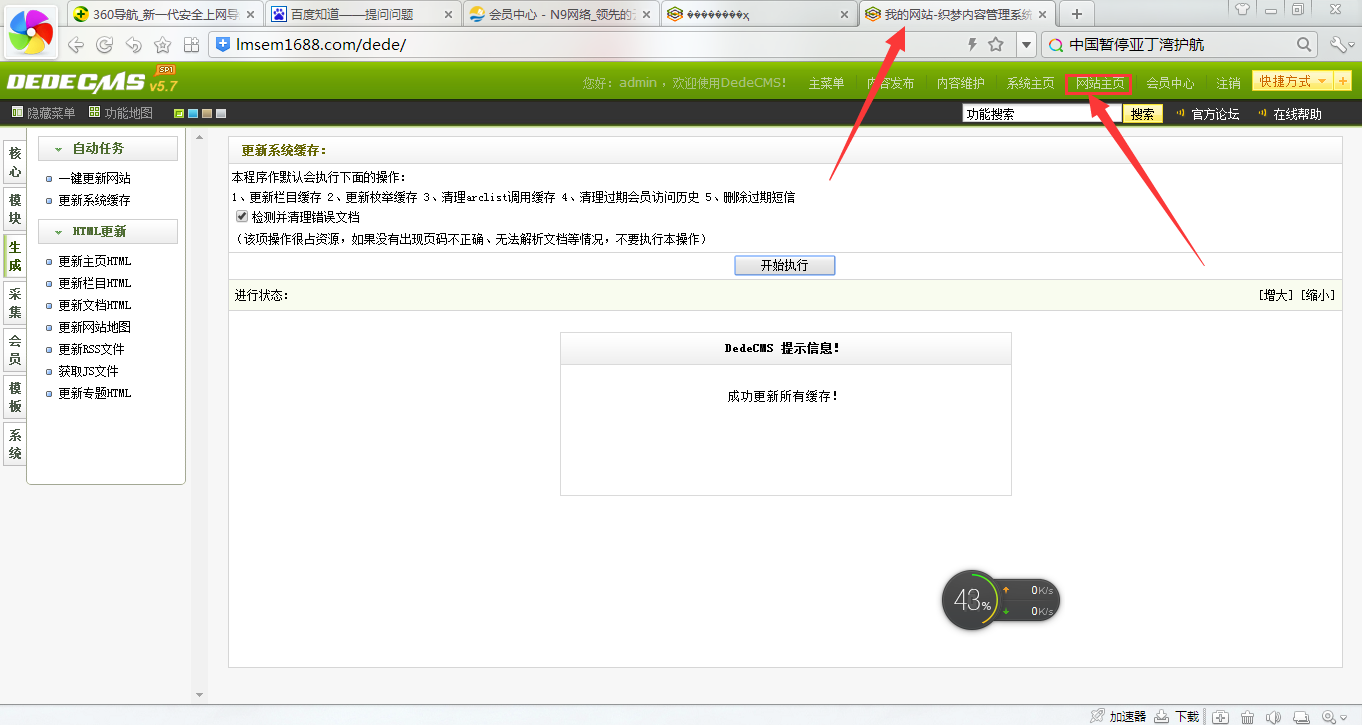Viewport: 1362px width, 725px height.
Task: Open the 系统主页 menu item
Action: click(1030, 83)
